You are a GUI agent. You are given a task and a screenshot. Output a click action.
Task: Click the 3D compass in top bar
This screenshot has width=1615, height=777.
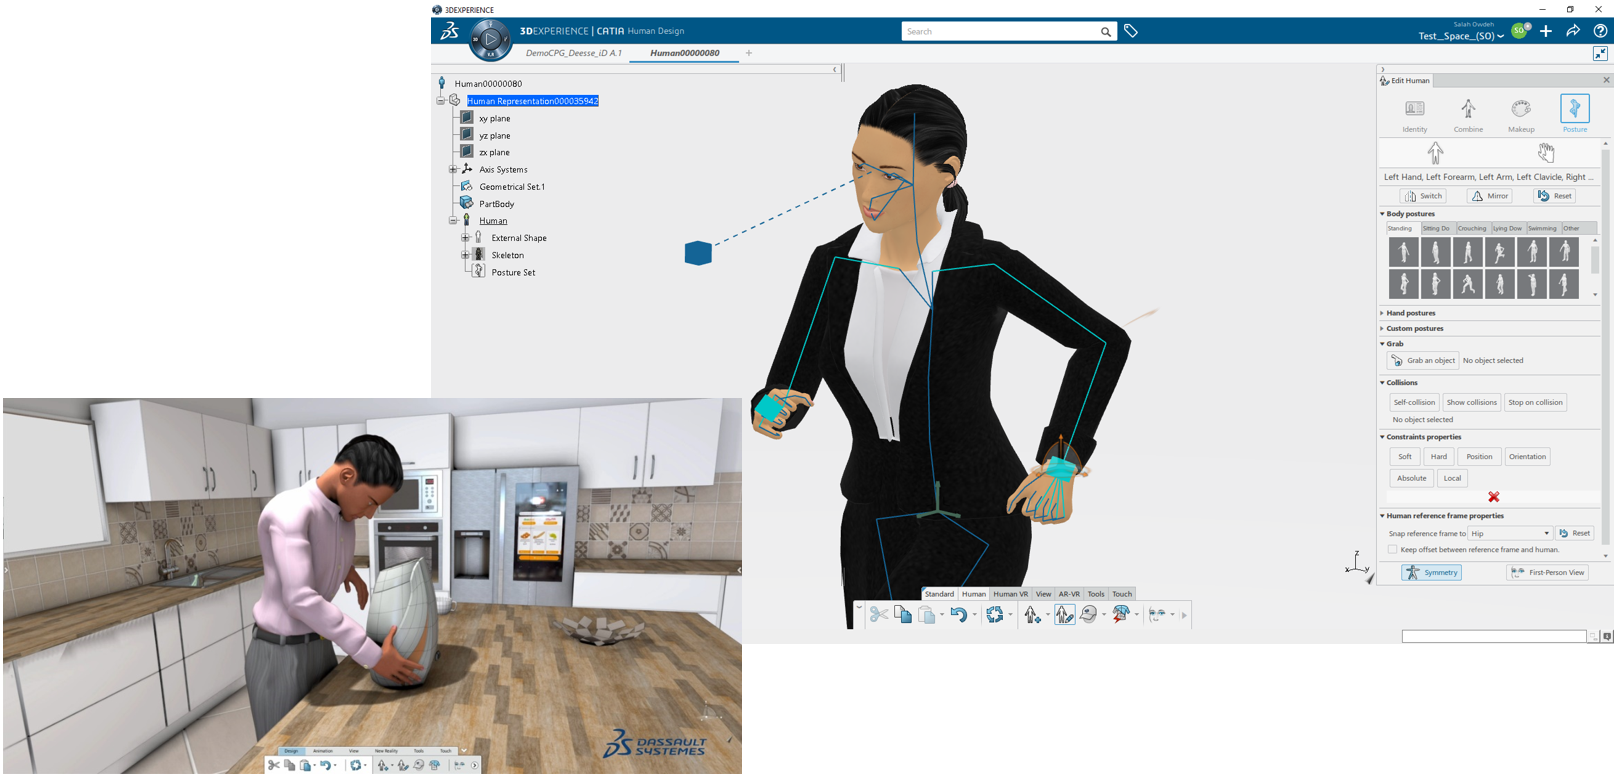[490, 39]
